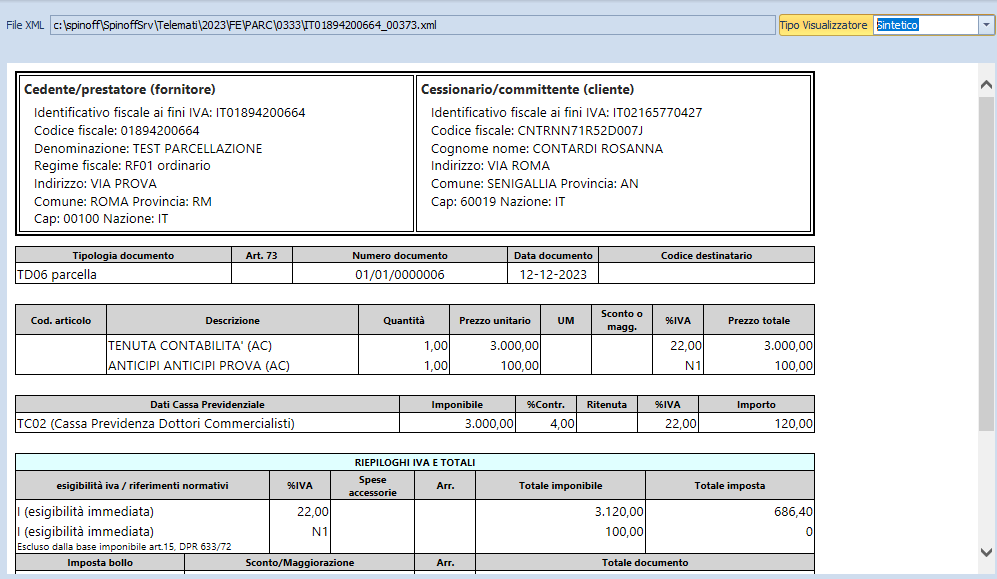Click the Totale imposta column header

(730, 486)
